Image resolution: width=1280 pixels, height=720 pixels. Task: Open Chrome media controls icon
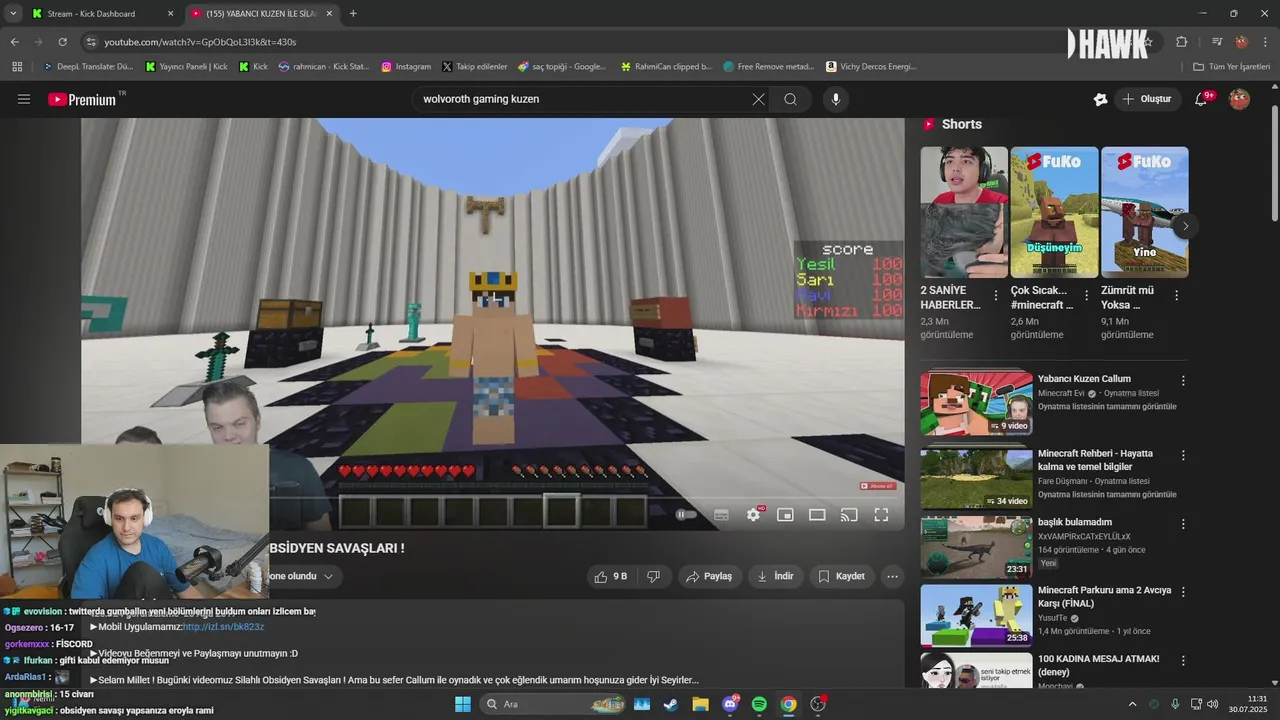point(1217,42)
